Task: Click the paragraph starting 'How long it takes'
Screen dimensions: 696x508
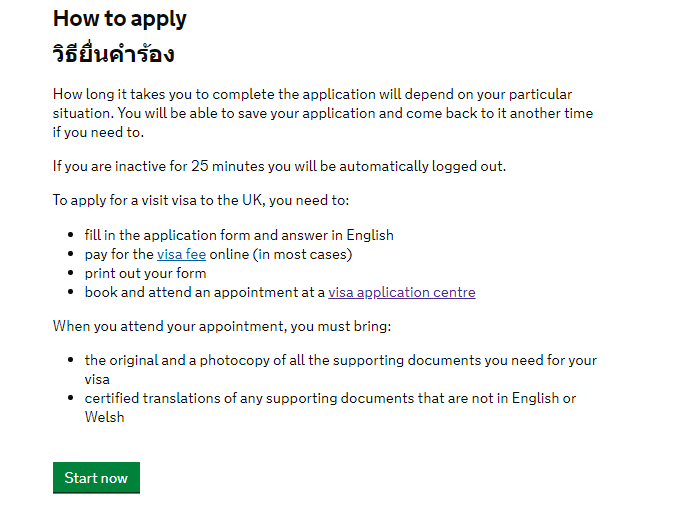Action: tap(322, 113)
